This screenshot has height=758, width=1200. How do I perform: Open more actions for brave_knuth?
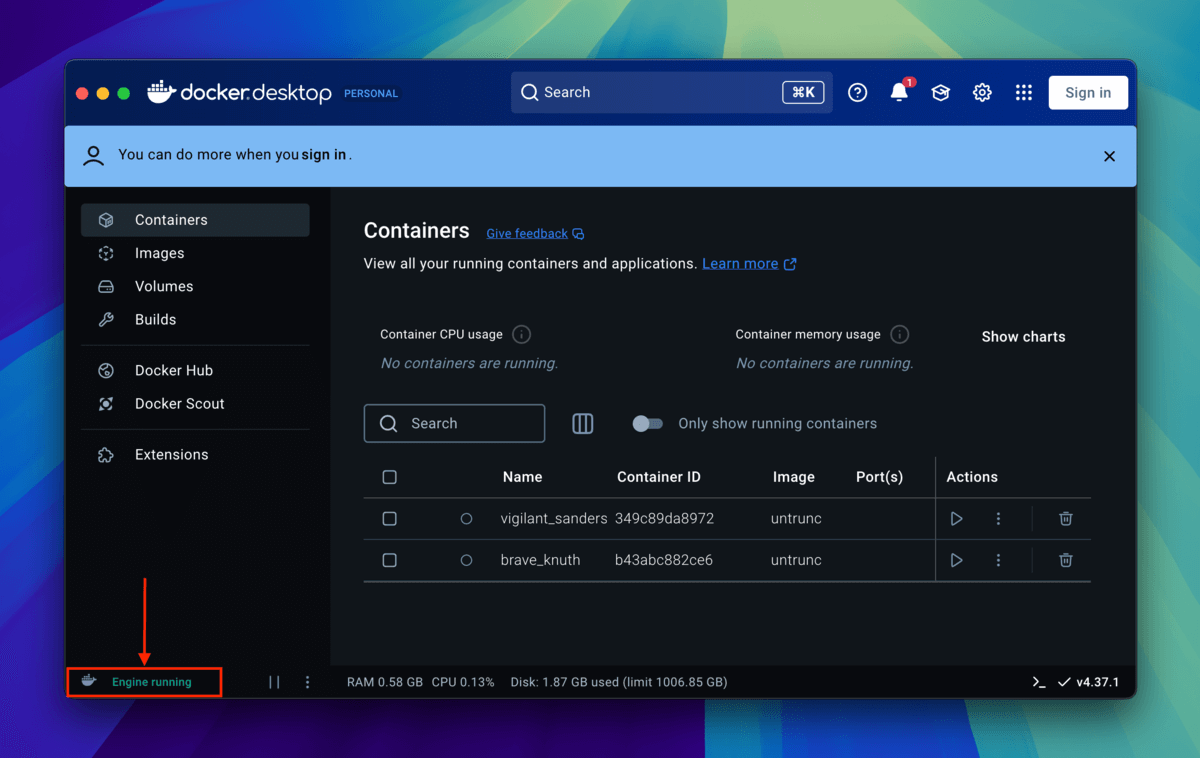click(998, 560)
